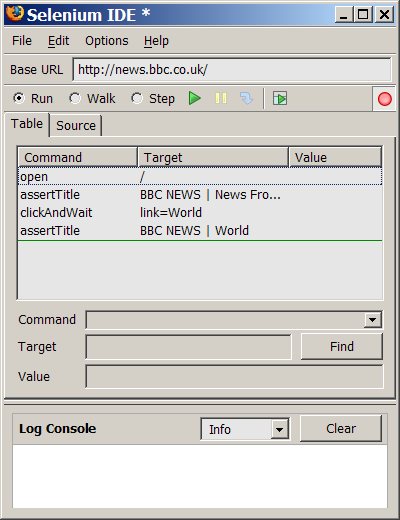The height and width of the screenshot is (520, 400).
Task: Select the Walk radio button
Action: tap(75, 98)
